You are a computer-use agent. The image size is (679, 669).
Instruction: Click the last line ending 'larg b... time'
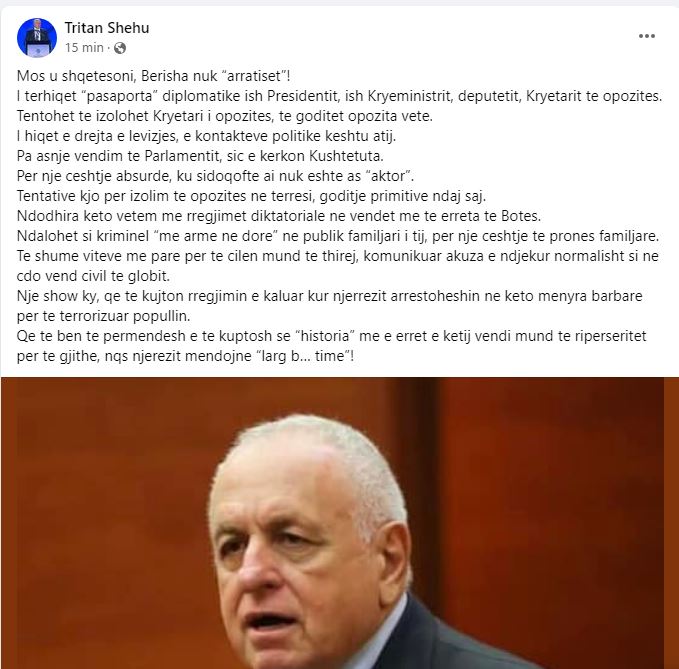pos(185,356)
